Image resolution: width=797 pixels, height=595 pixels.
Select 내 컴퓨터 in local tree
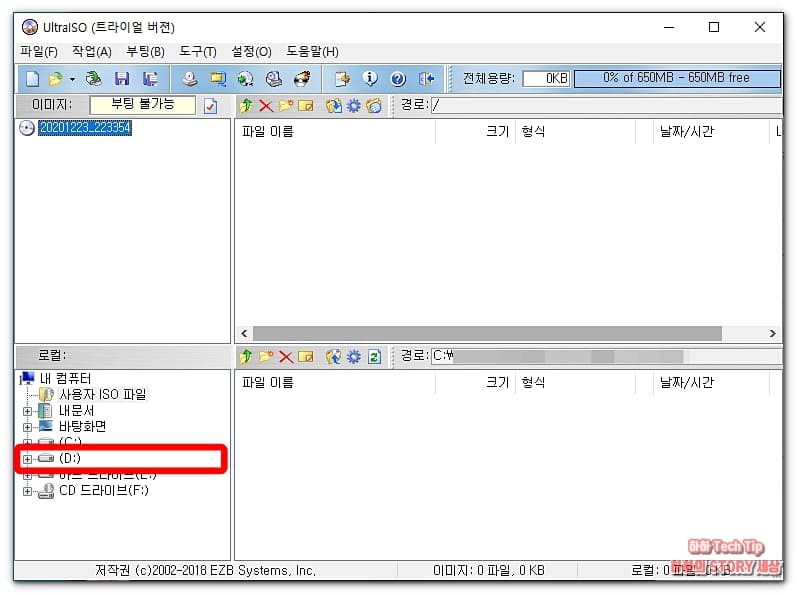tap(65, 379)
